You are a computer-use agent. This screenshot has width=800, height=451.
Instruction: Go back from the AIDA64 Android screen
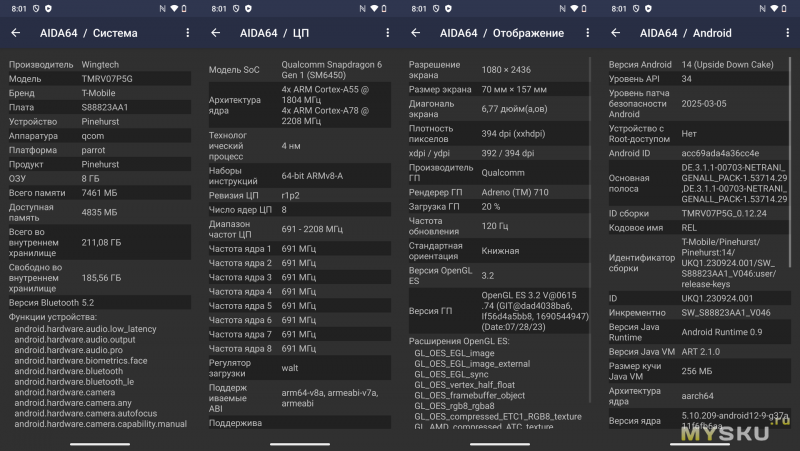pyautogui.click(x=616, y=33)
